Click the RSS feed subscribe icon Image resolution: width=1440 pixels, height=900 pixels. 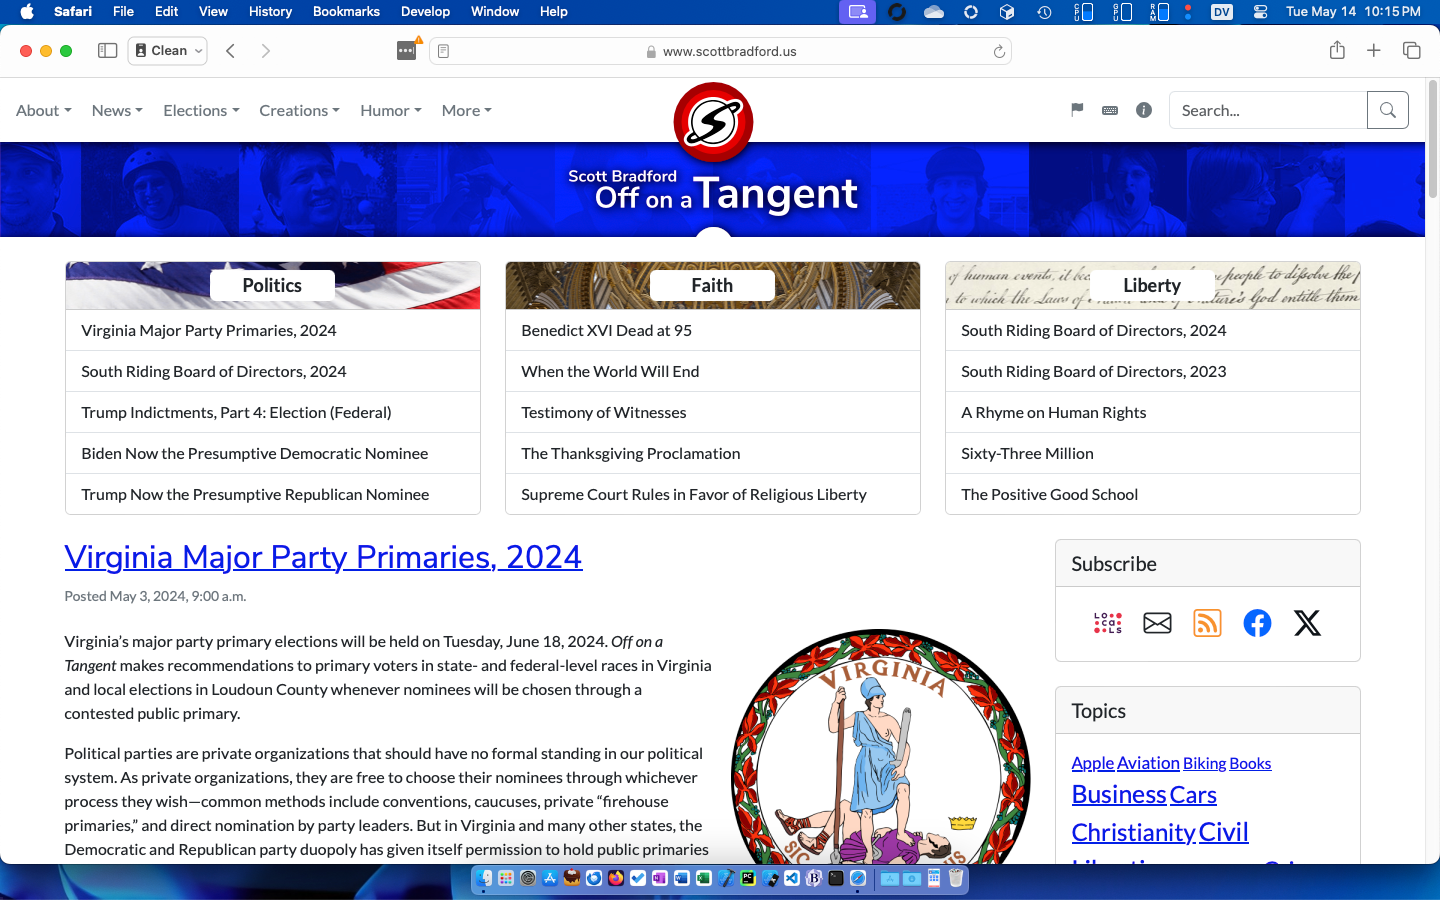pos(1207,623)
